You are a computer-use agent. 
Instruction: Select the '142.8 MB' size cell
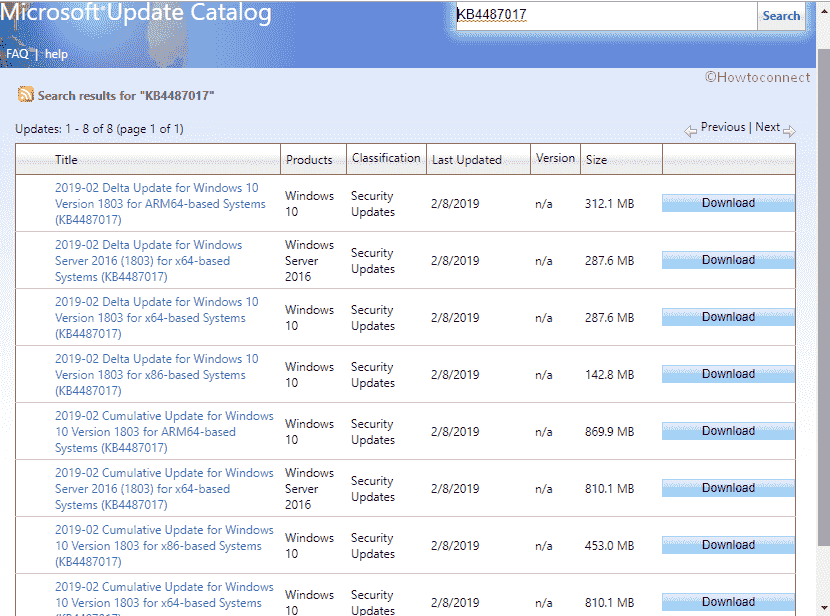click(x=609, y=375)
